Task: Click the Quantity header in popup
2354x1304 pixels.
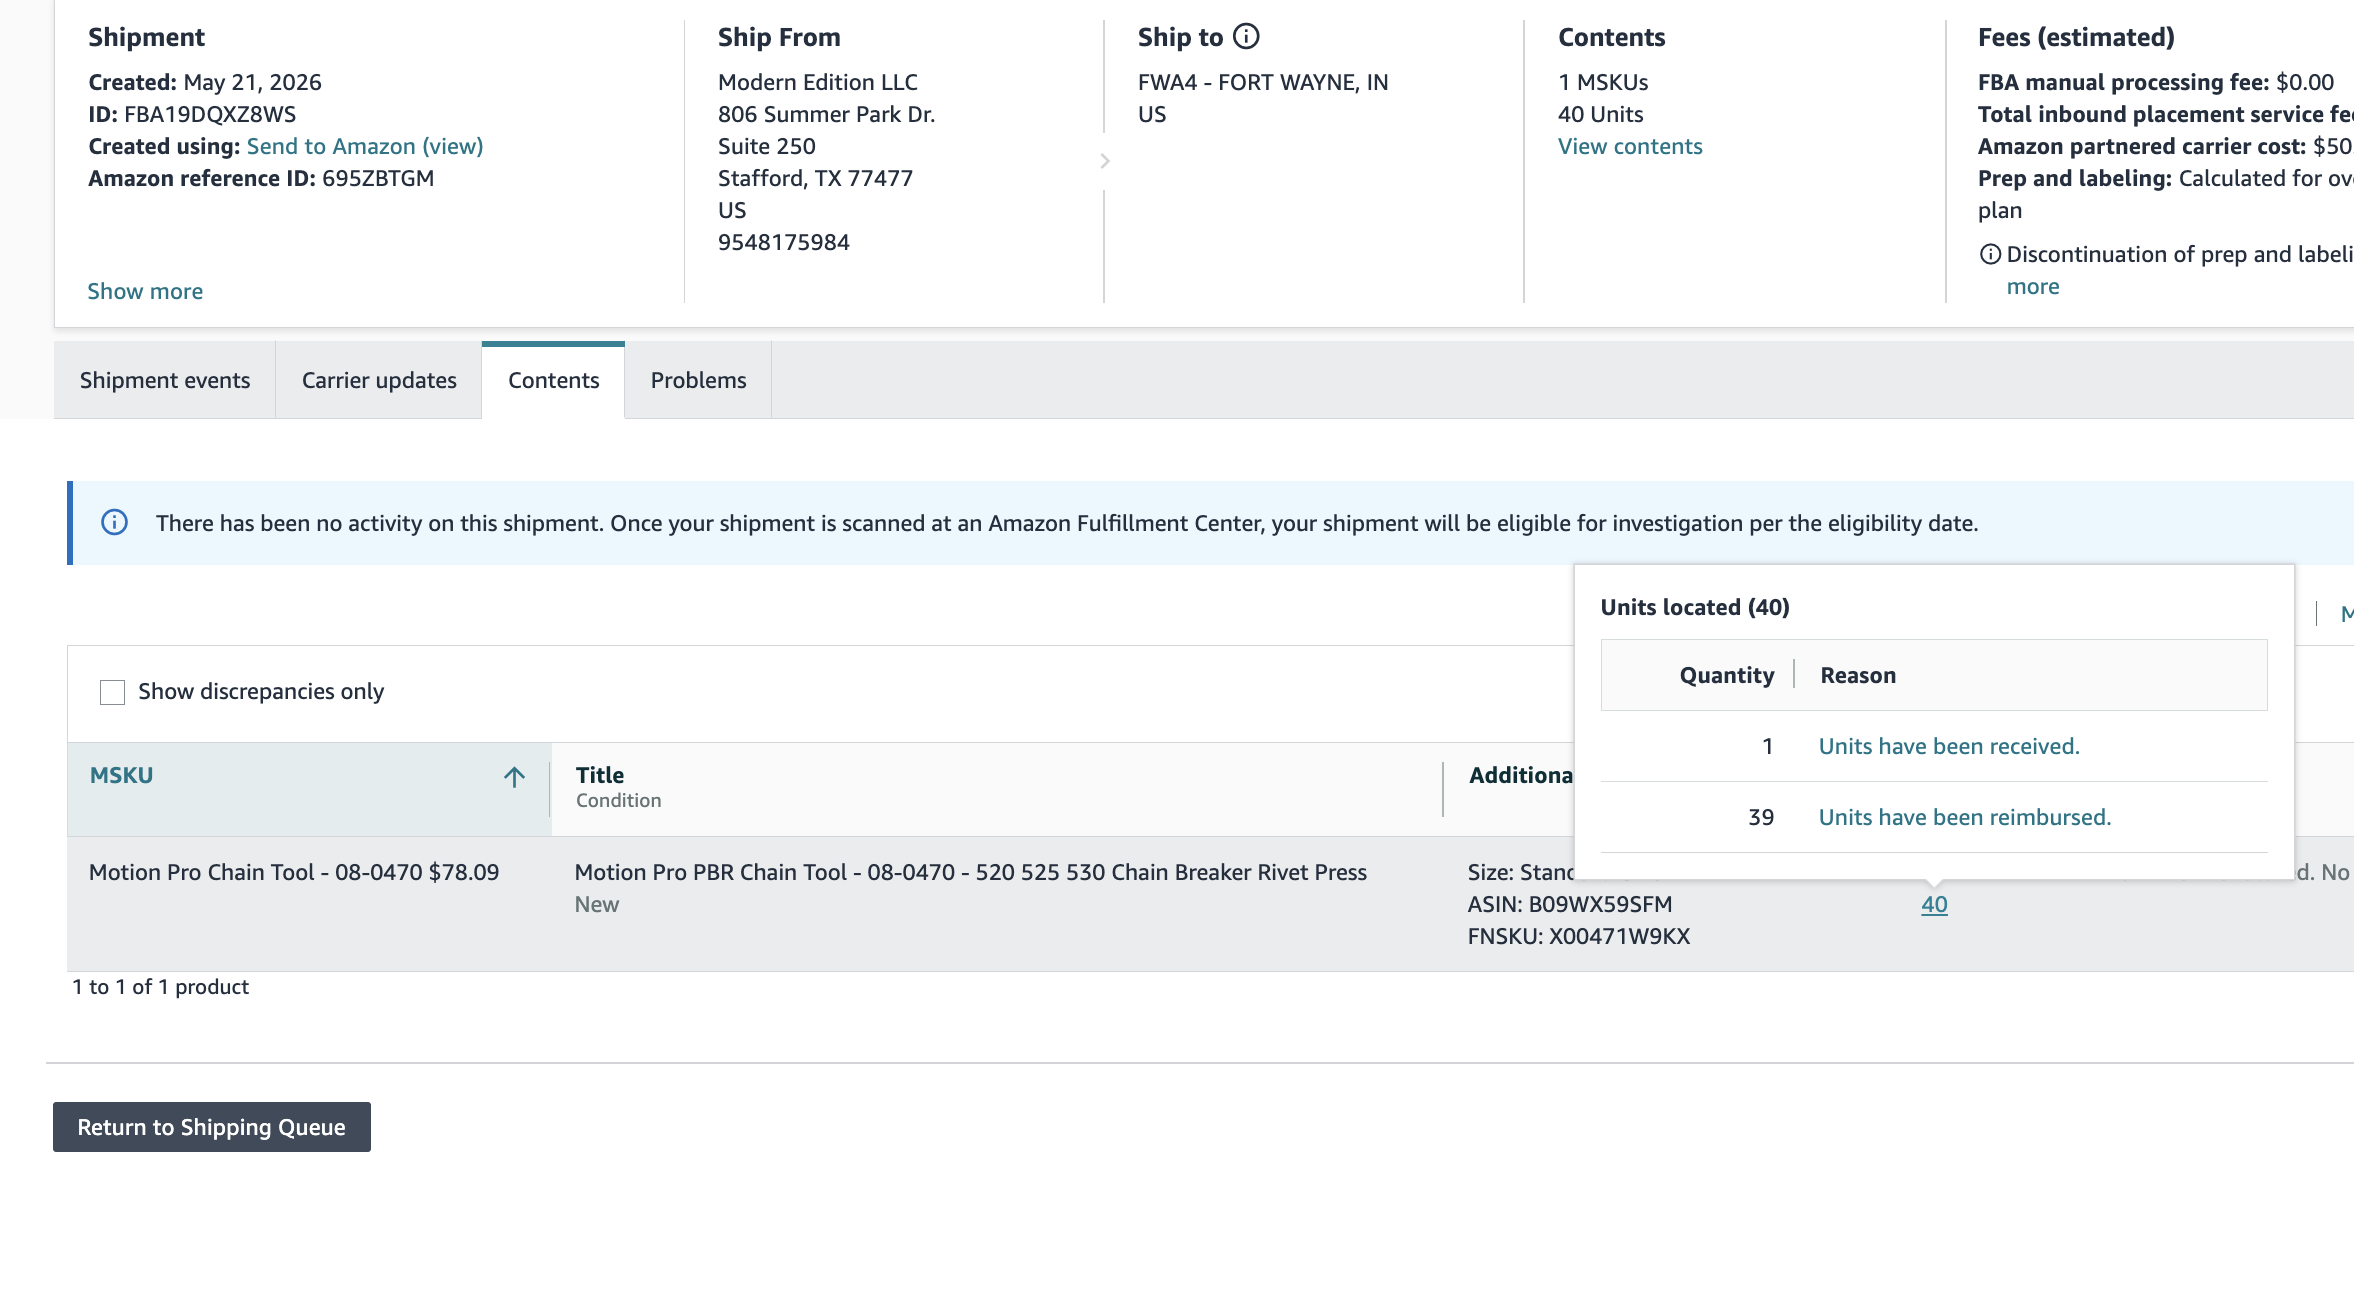Action: pyautogui.click(x=1727, y=675)
